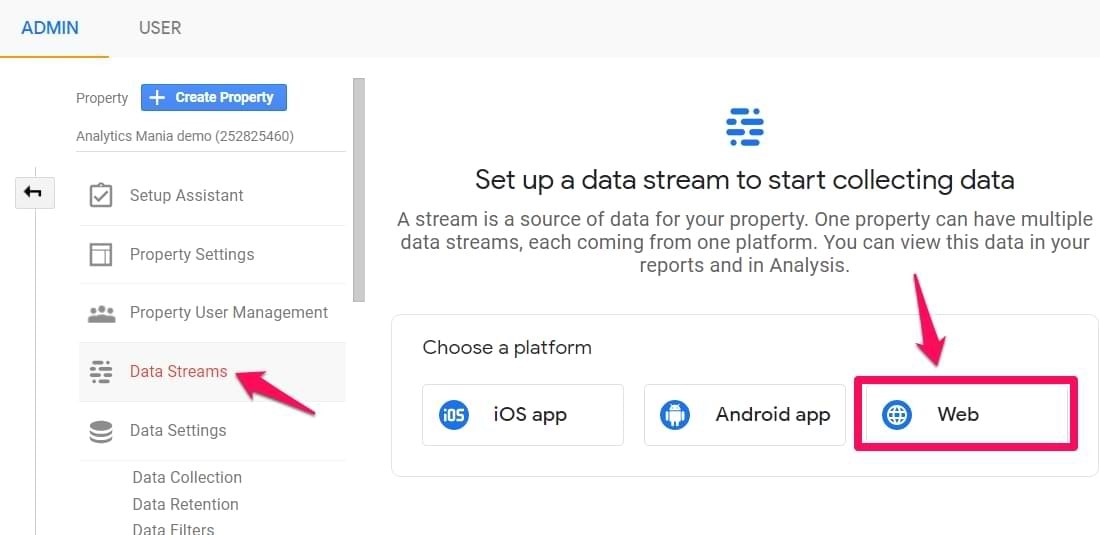The height and width of the screenshot is (535, 1100).
Task: Click the Data Streams sidebar icon
Action: [101, 372]
